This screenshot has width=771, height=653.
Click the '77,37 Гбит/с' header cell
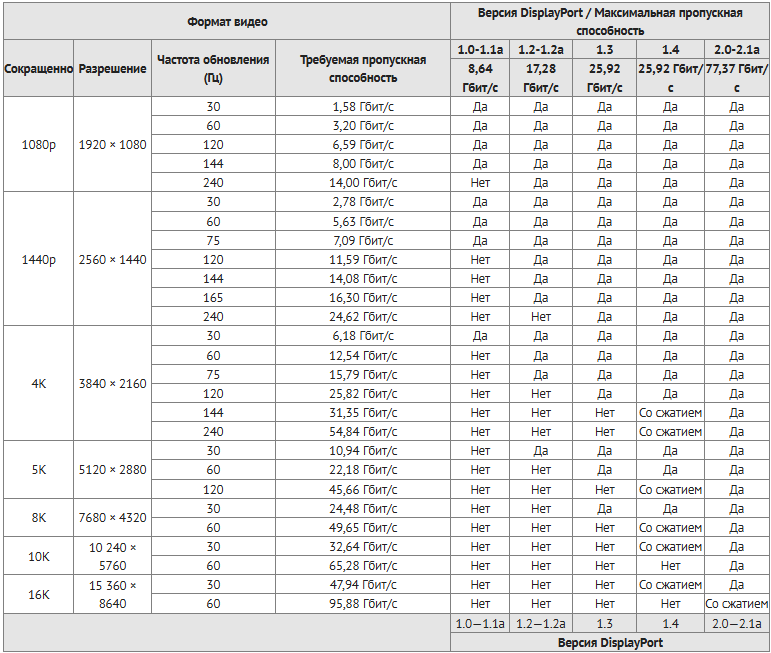pyautogui.click(x=737, y=78)
